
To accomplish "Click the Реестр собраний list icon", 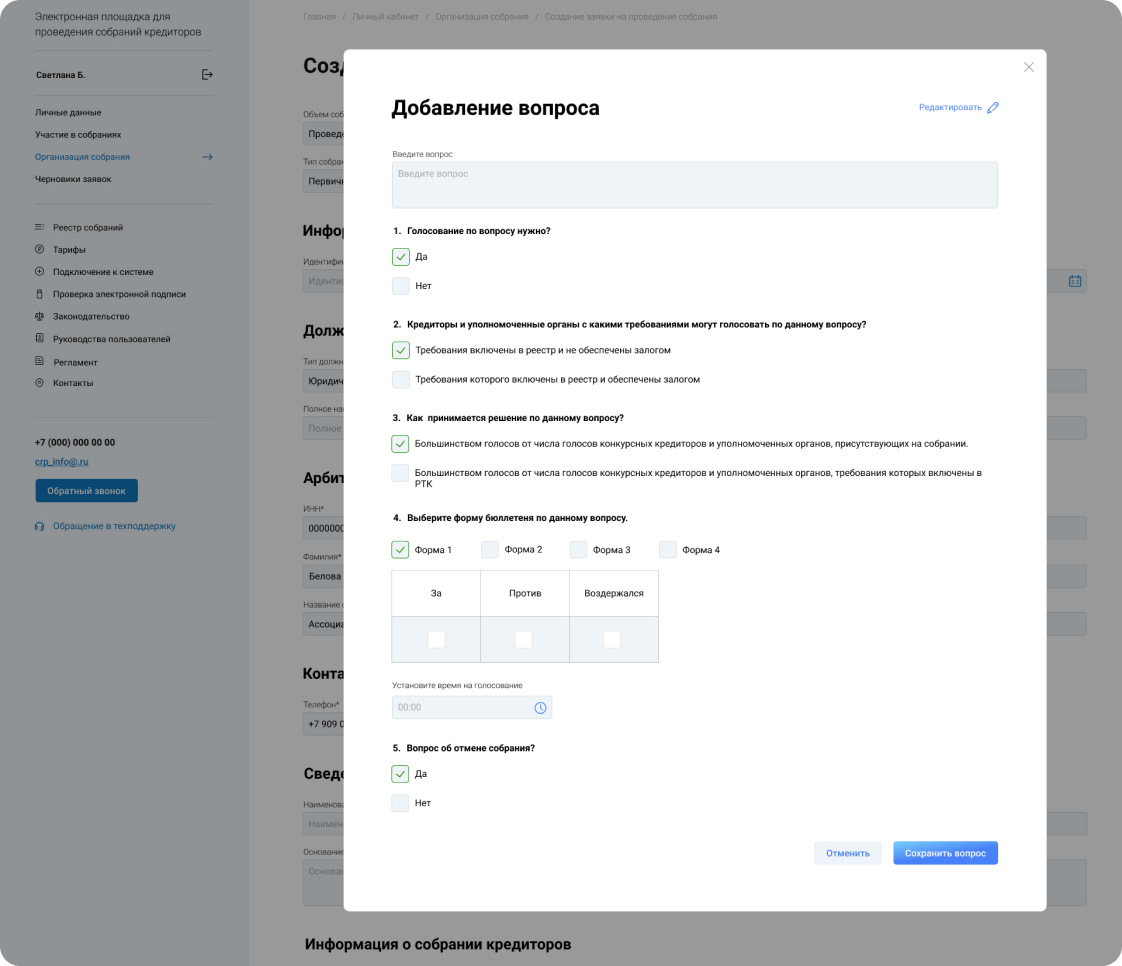I will point(40,228).
